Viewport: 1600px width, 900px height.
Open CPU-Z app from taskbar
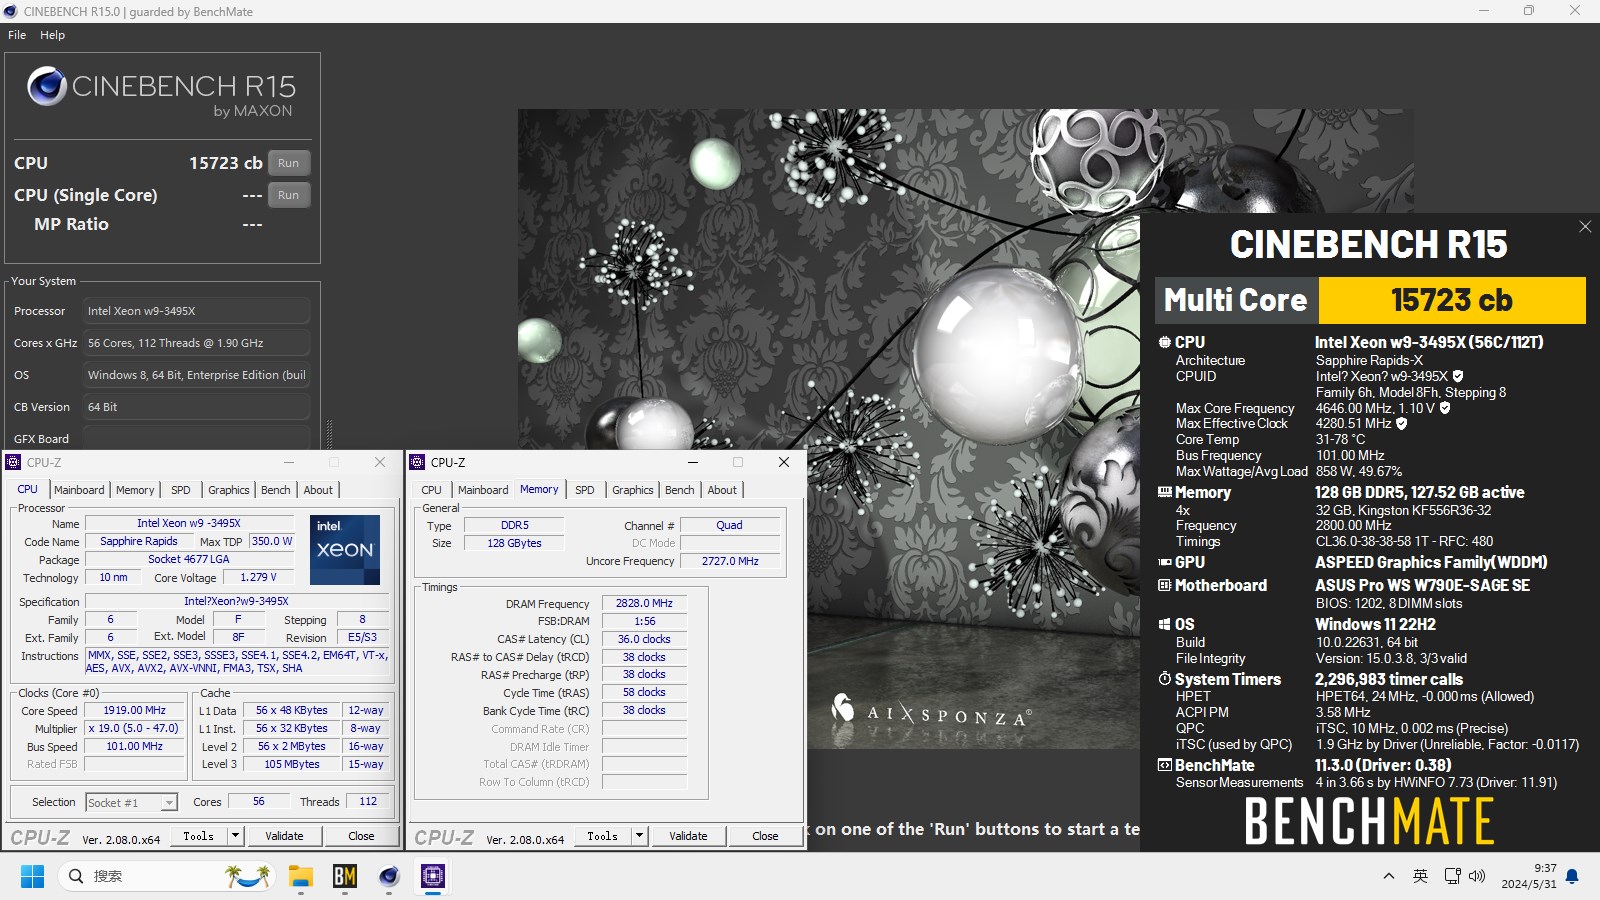point(433,876)
